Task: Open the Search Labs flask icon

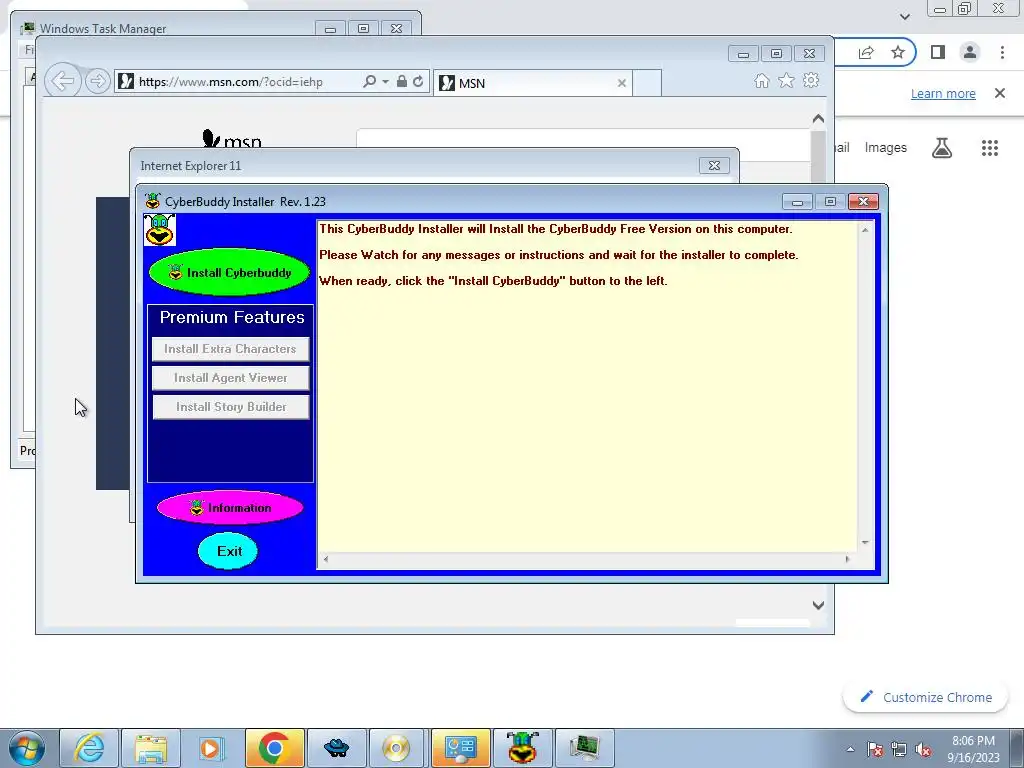Action: [x=942, y=148]
